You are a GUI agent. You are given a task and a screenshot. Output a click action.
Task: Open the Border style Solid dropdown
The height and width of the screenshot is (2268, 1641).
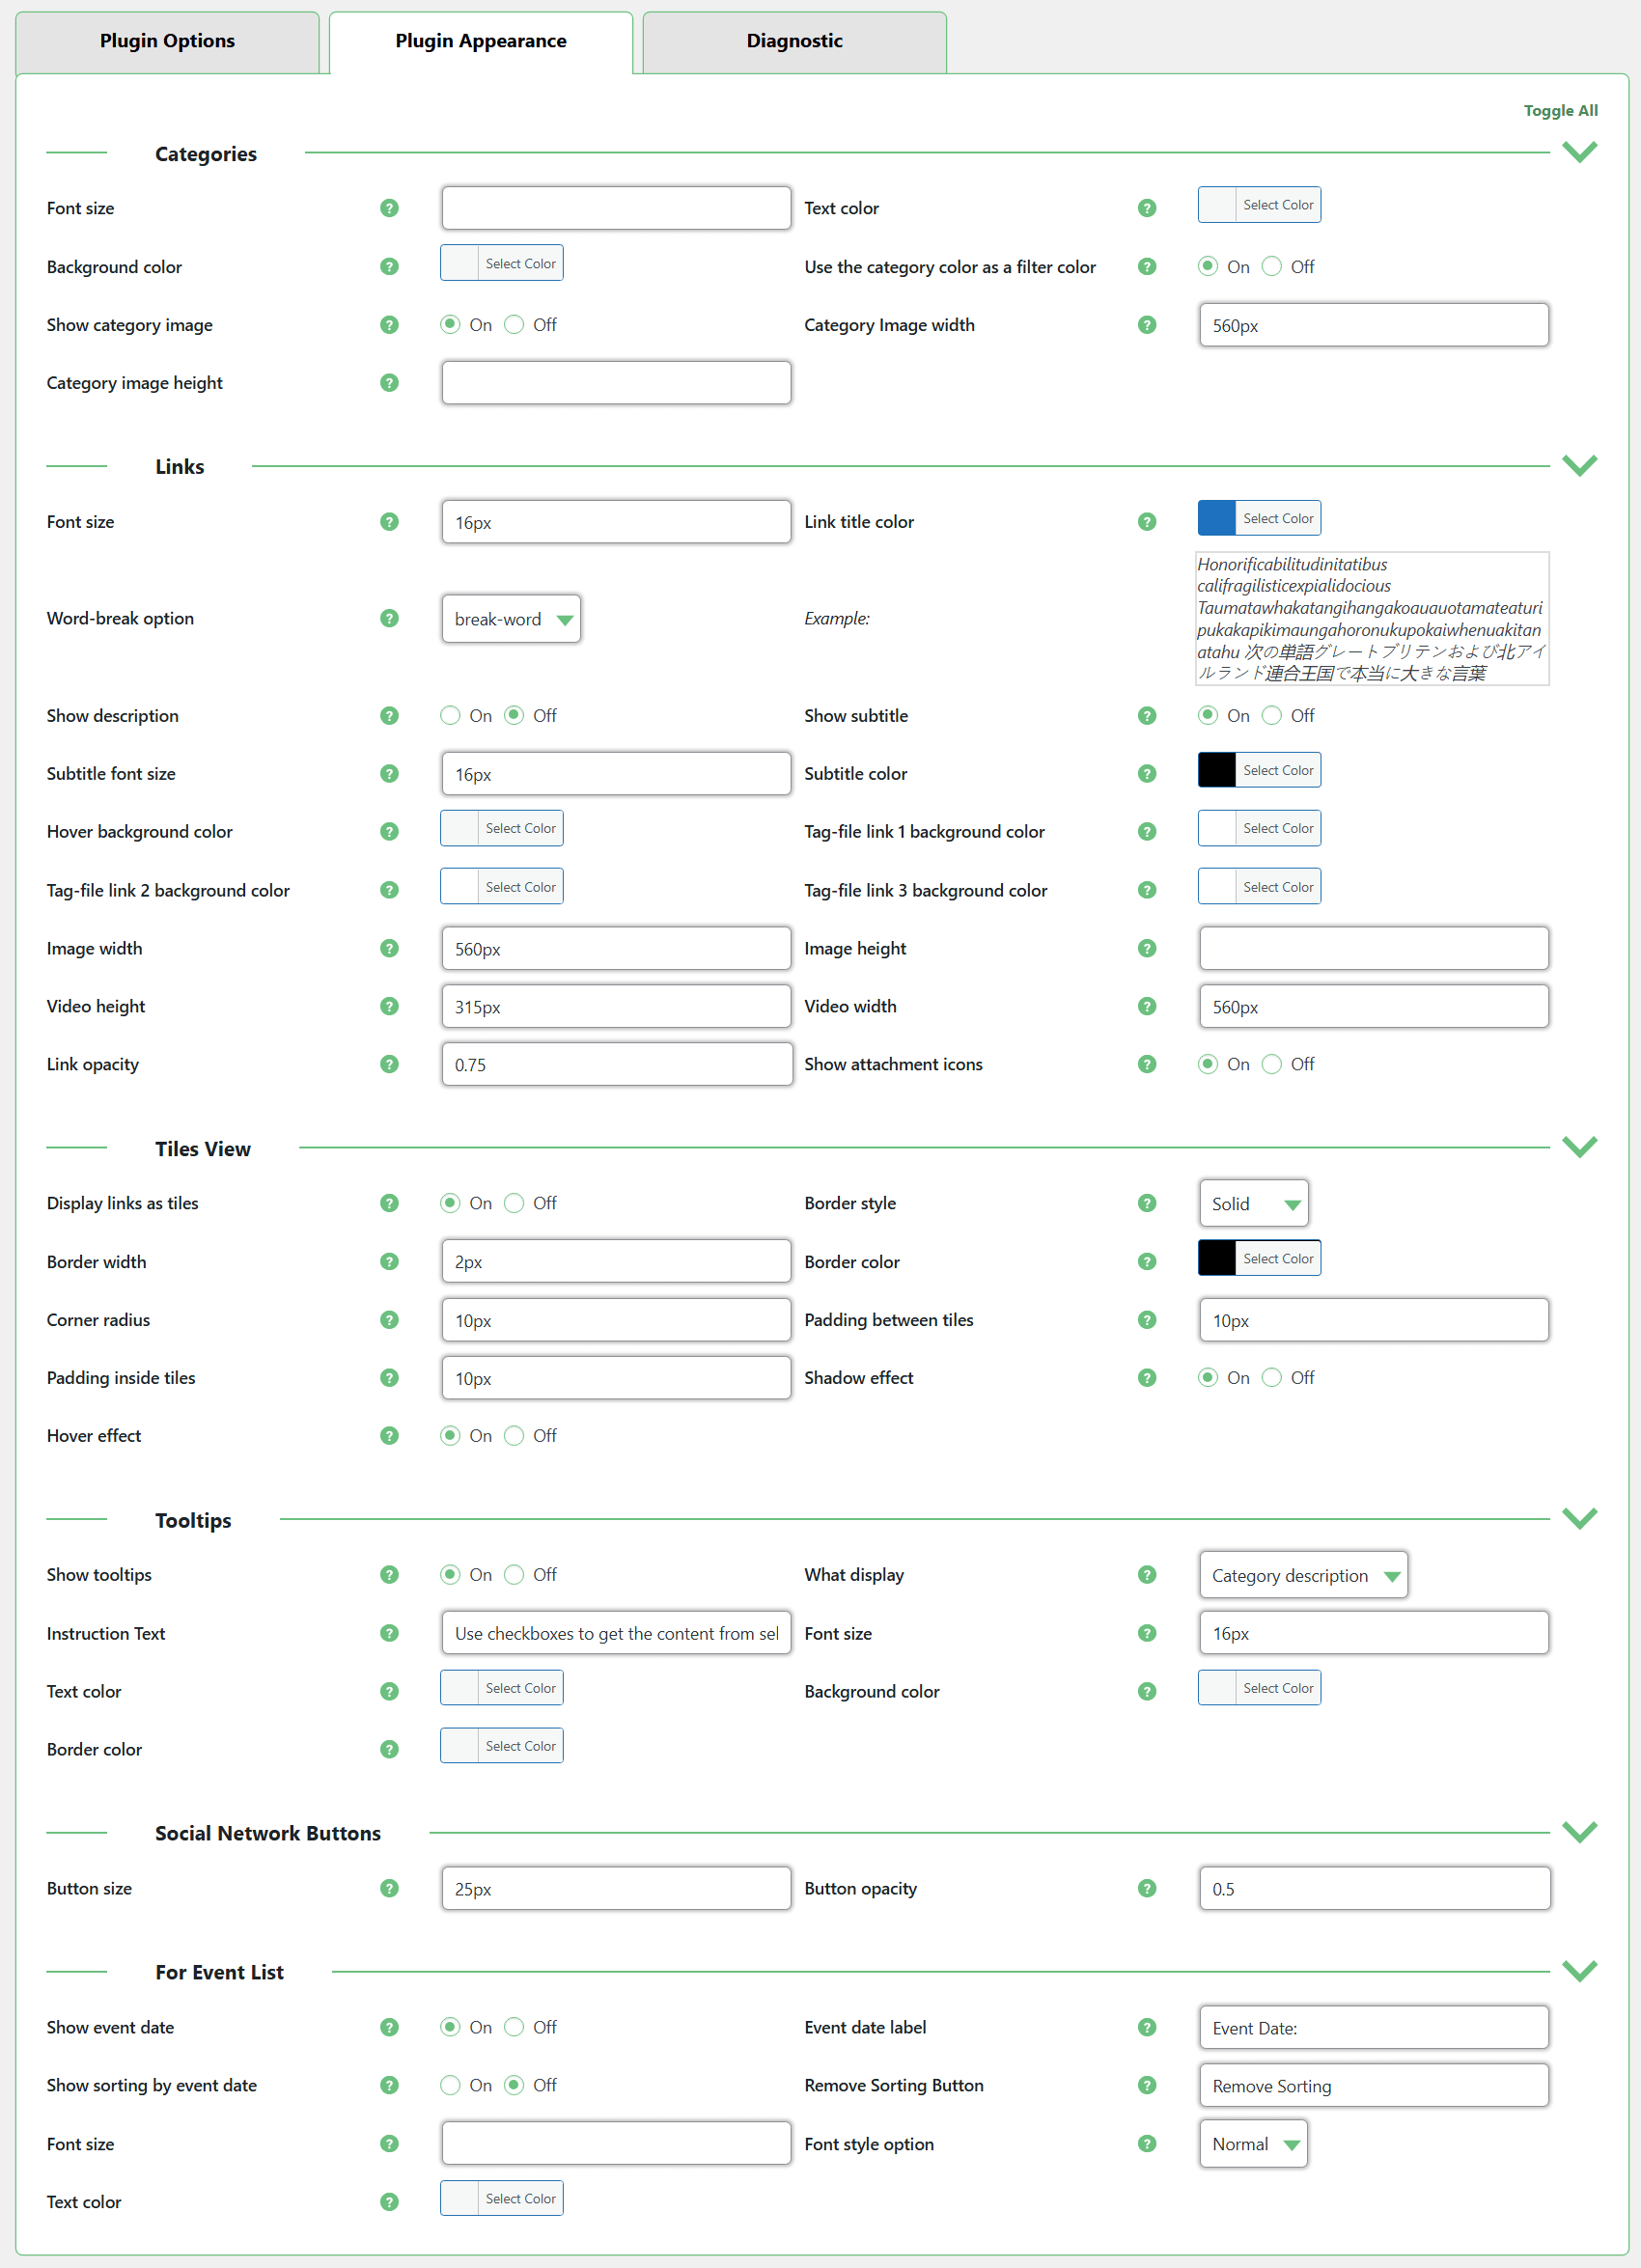tap(1253, 1204)
